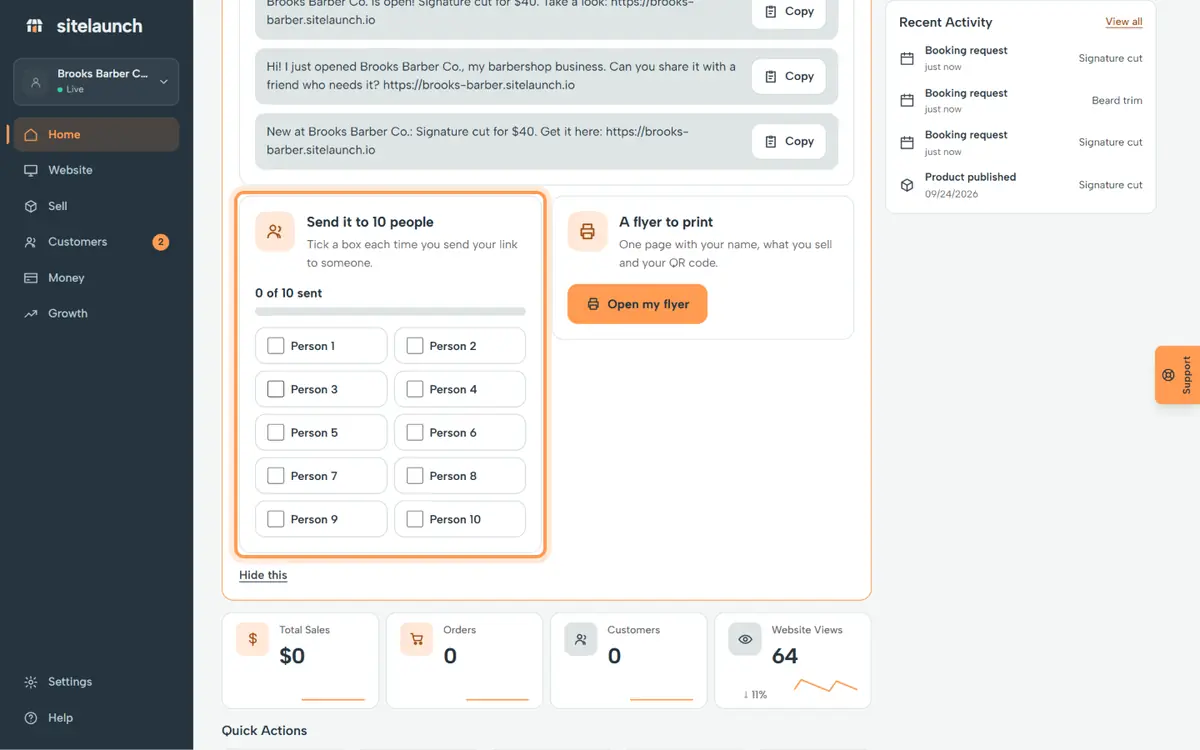Expand the Brooks Barber Co. site switcher
The image size is (1200, 750).
tap(96, 82)
